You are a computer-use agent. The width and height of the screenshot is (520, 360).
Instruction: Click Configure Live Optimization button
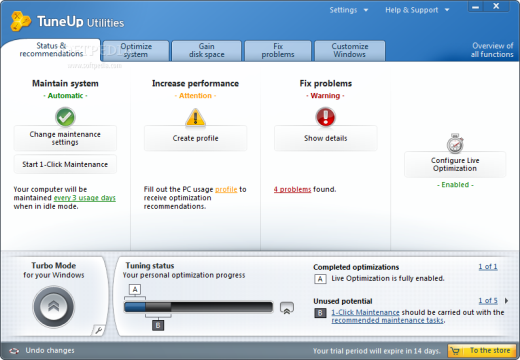(455, 164)
